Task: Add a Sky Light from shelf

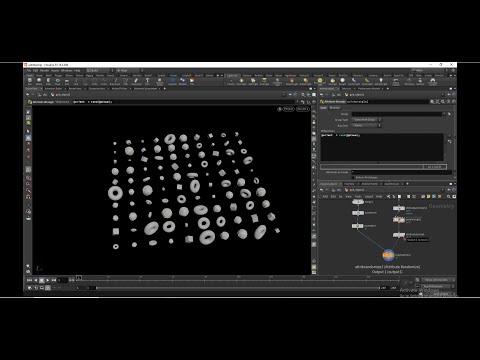Action: tap(332, 81)
